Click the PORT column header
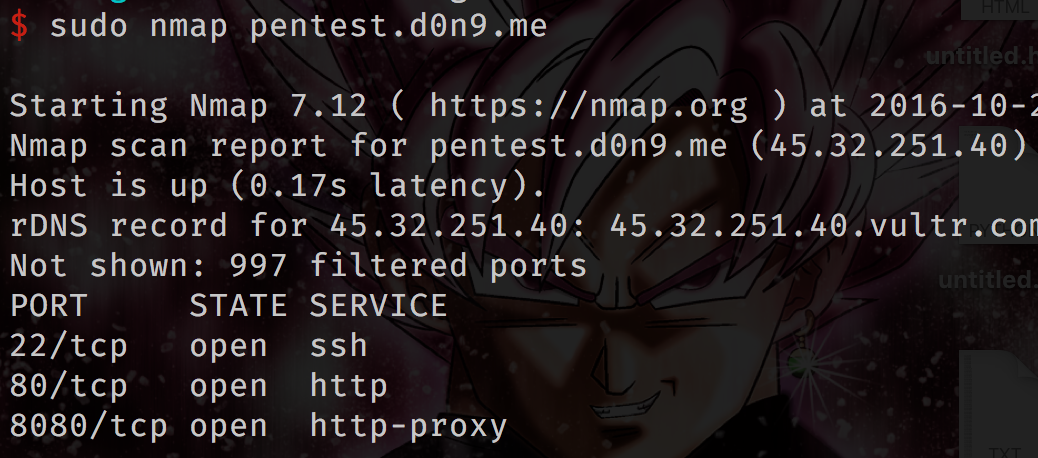1038x458 pixels. [49, 306]
